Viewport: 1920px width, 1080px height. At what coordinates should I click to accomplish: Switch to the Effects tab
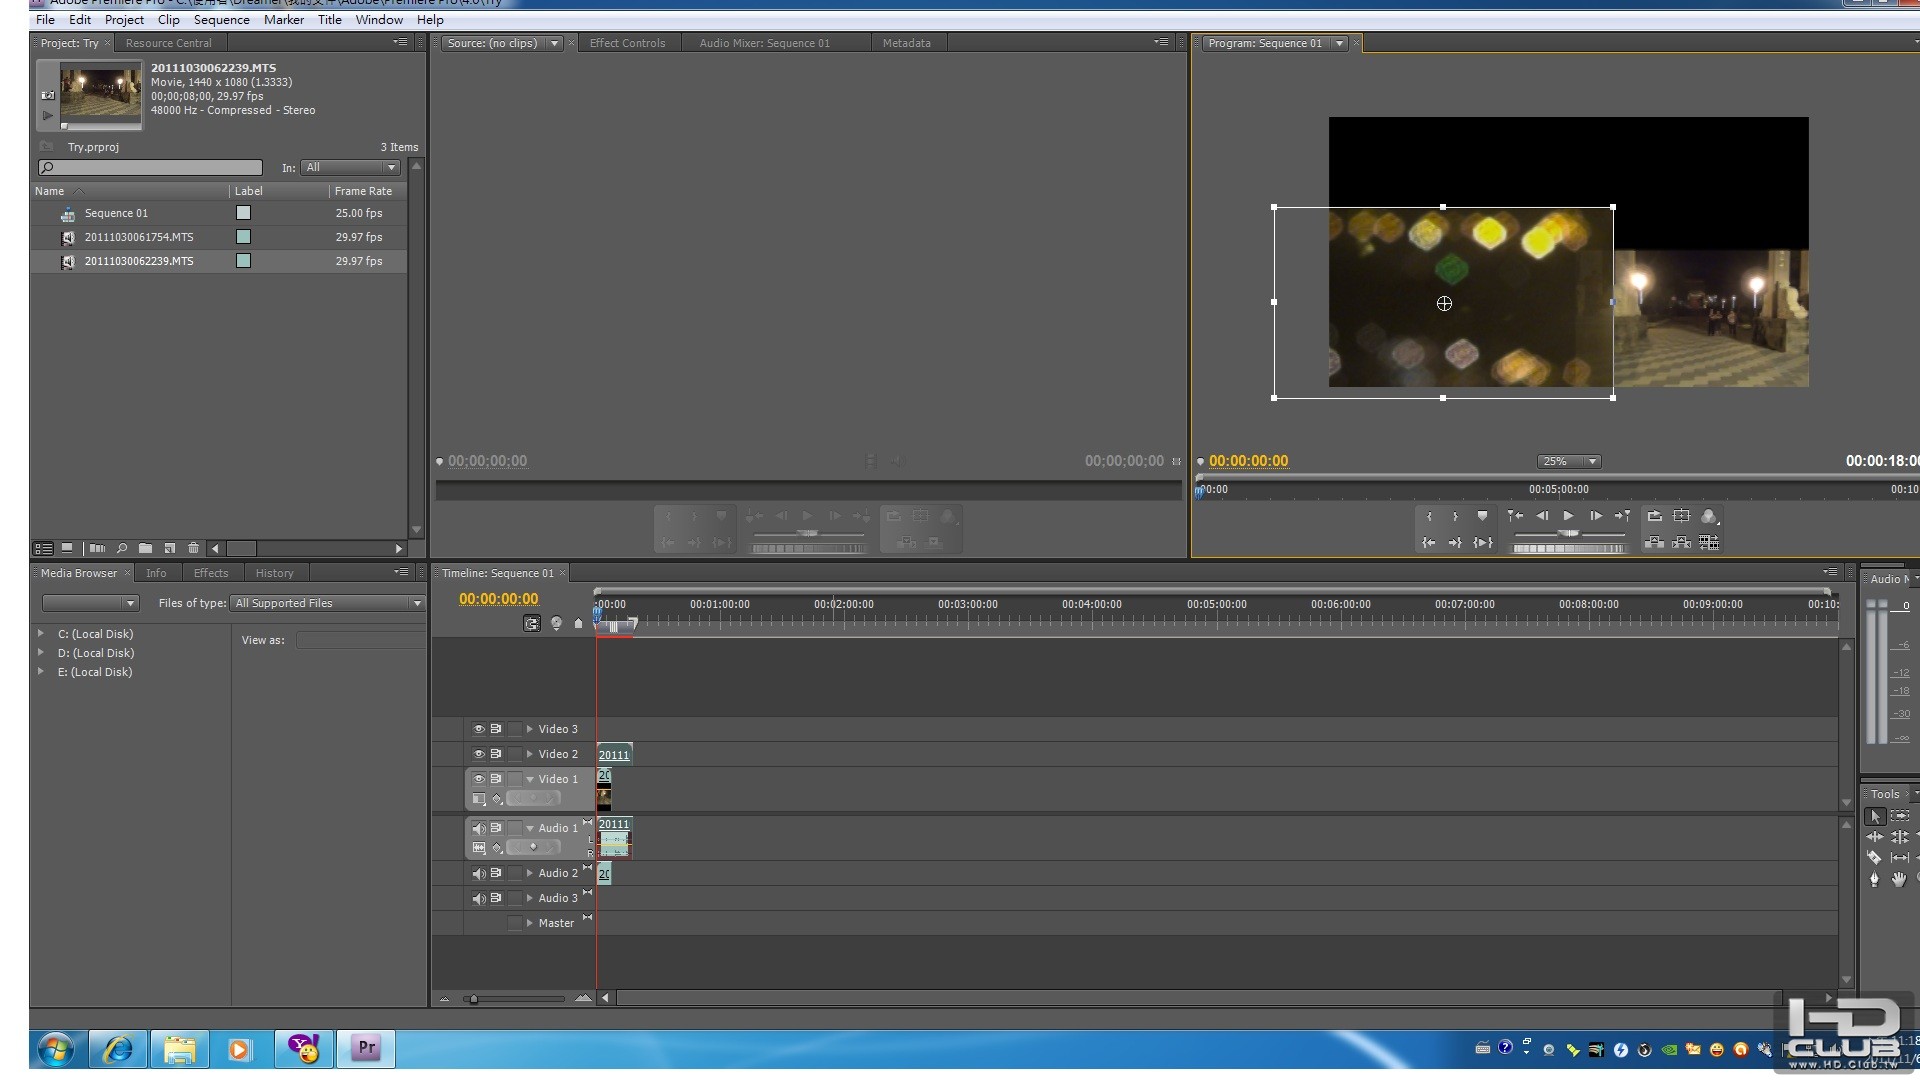(x=210, y=573)
